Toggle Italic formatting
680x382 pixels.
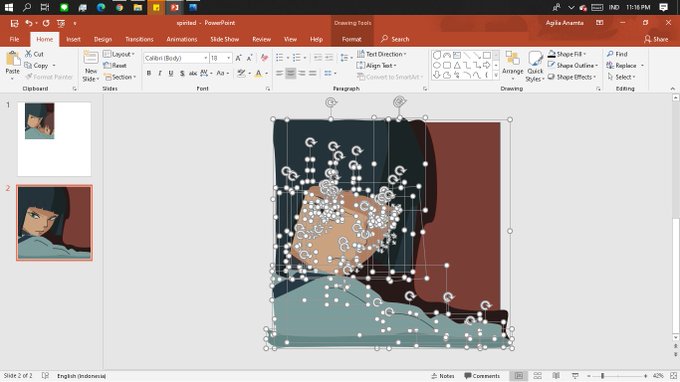[160, 73]
